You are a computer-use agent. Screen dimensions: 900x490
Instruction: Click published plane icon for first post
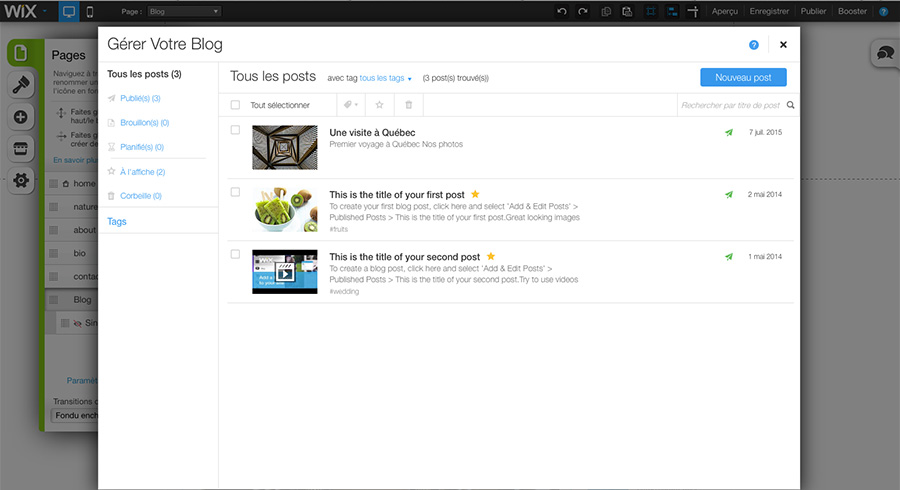pos(728,195)
